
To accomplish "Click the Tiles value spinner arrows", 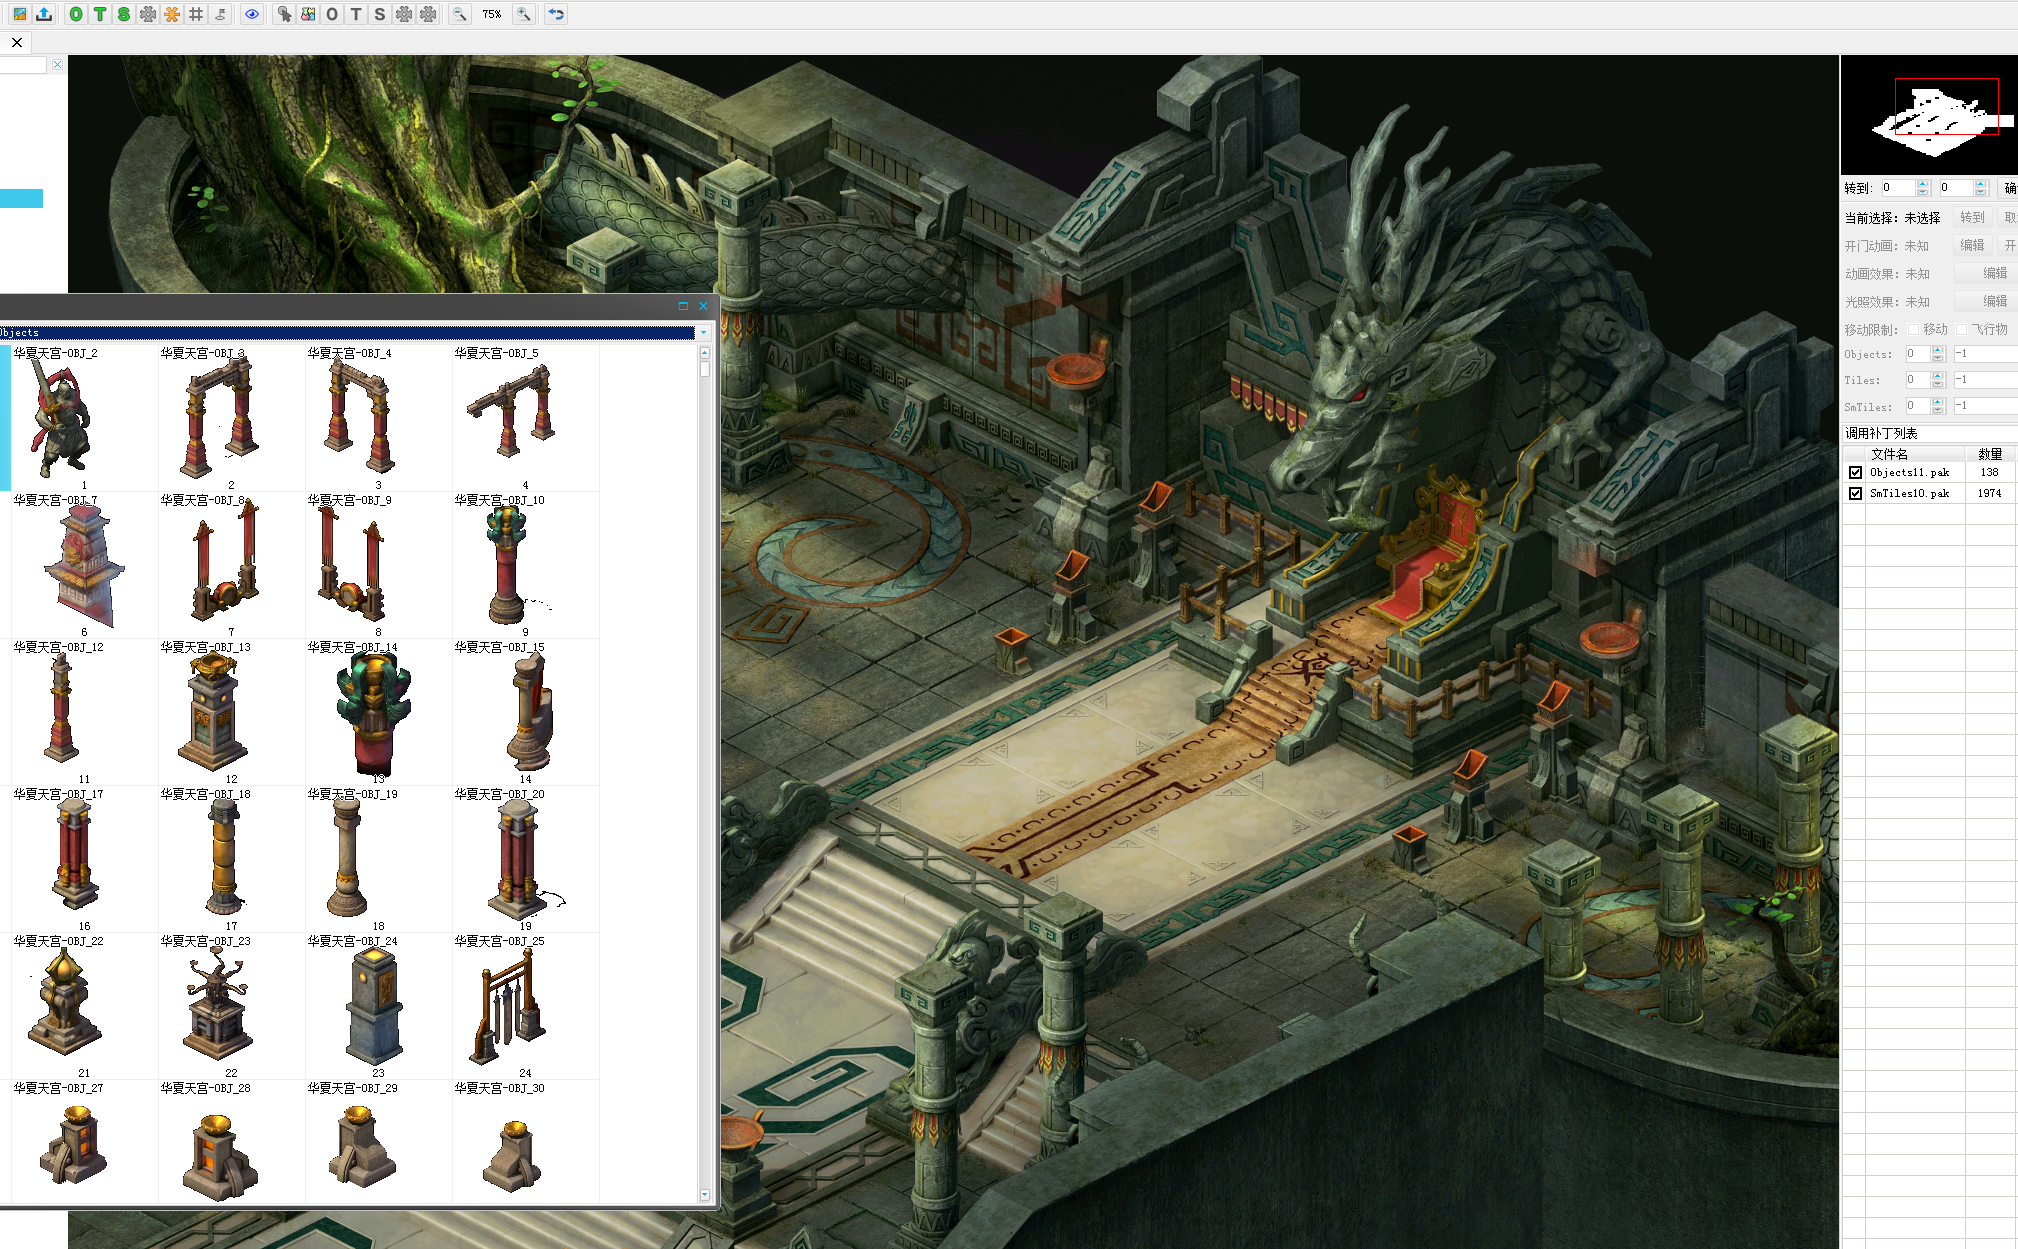I will pos(1938,379).
